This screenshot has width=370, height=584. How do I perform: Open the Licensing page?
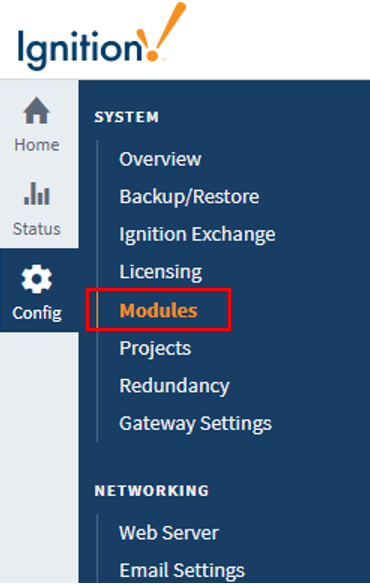pyautogui.click(x=161, y=272)
